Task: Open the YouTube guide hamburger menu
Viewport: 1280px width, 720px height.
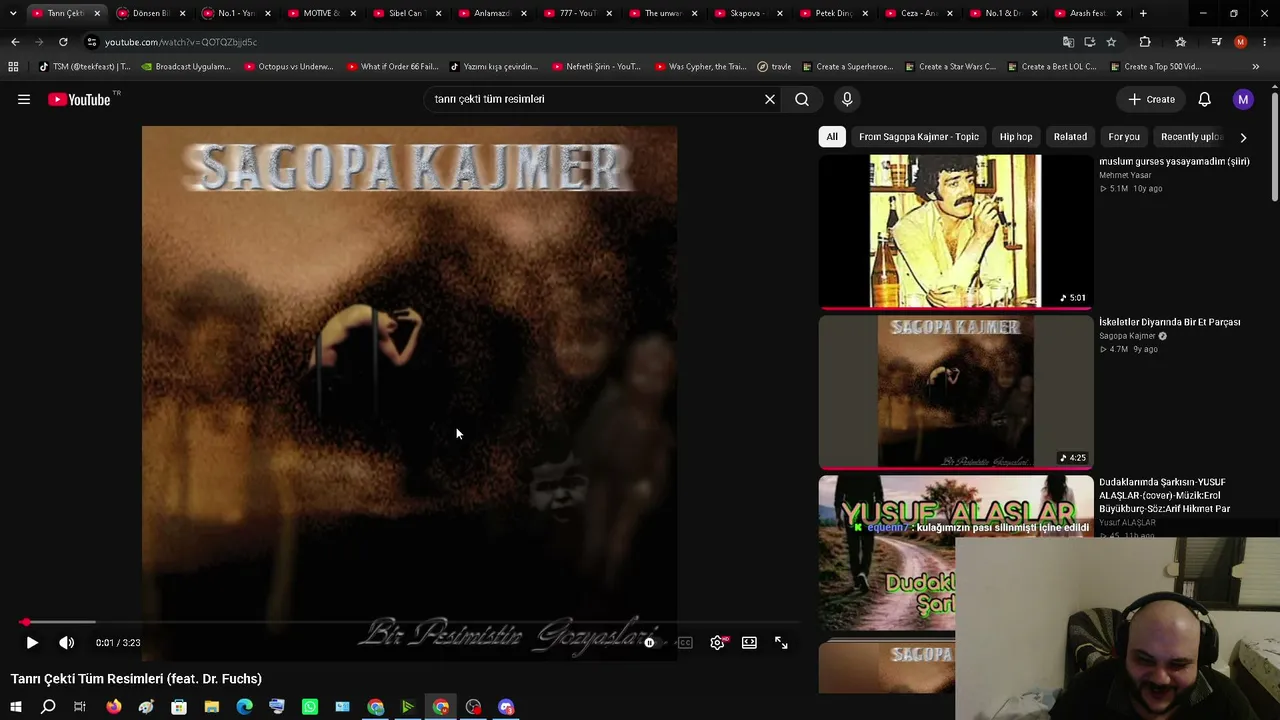Action: [x=24, y=99]
